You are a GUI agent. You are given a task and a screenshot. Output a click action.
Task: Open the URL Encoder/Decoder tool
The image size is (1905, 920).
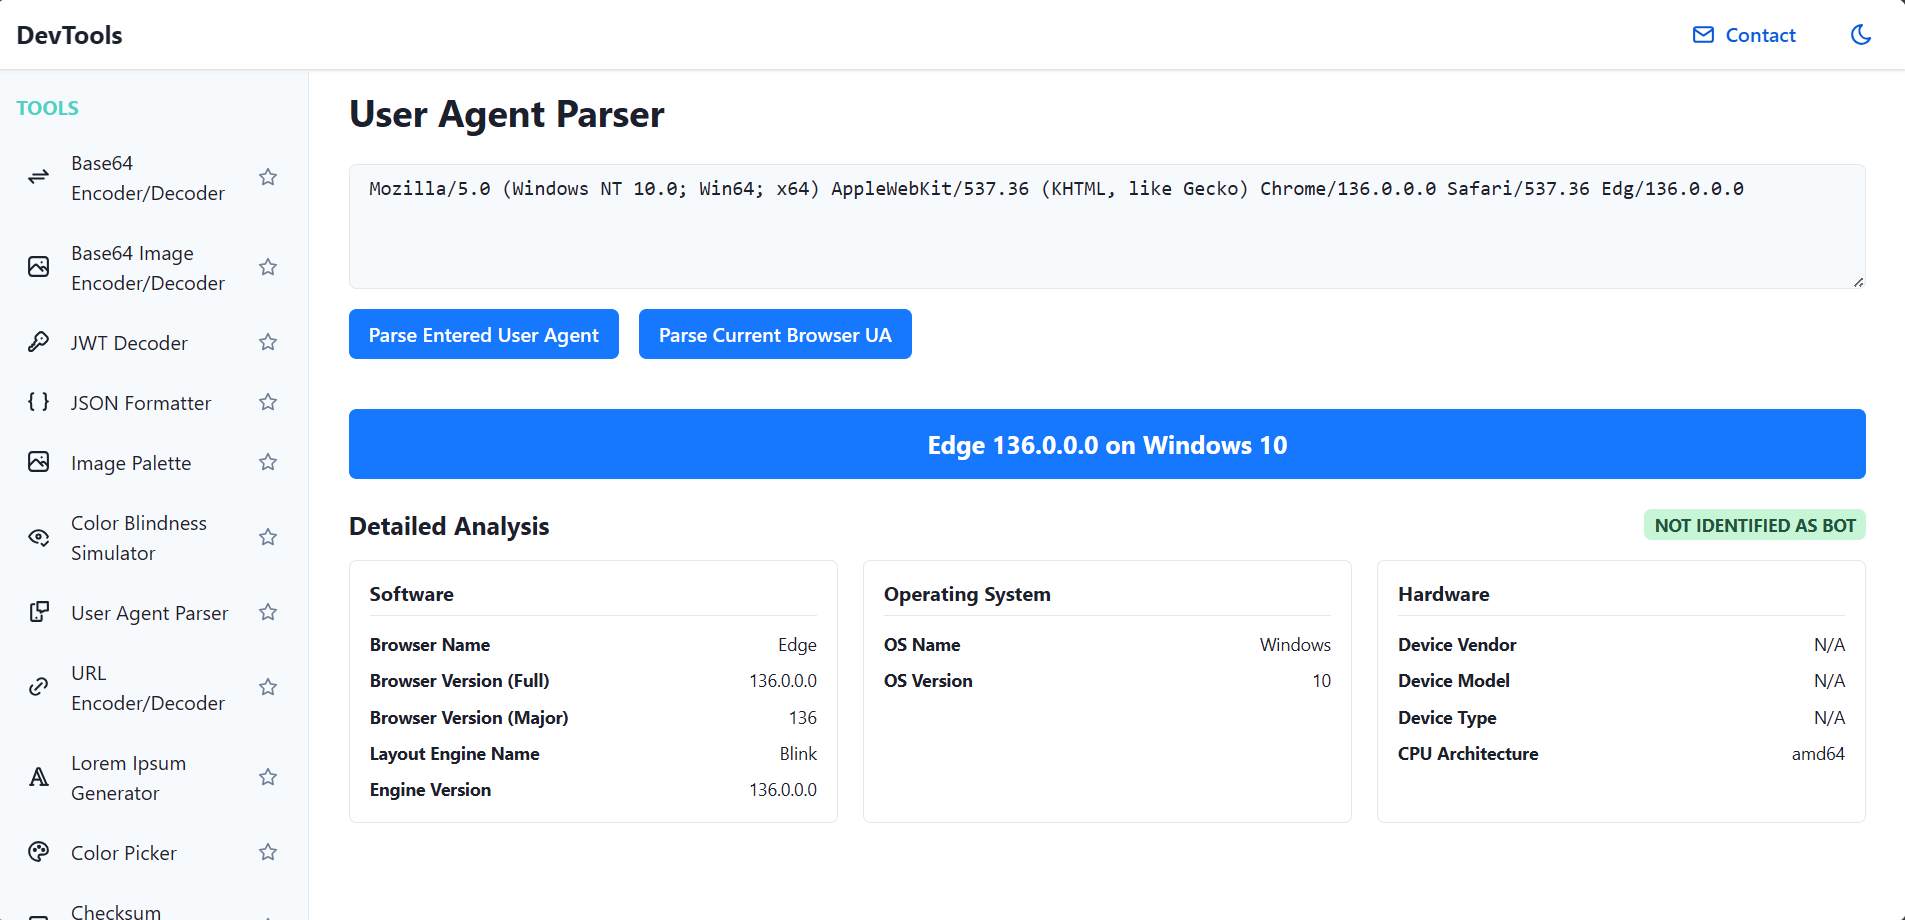147,688
